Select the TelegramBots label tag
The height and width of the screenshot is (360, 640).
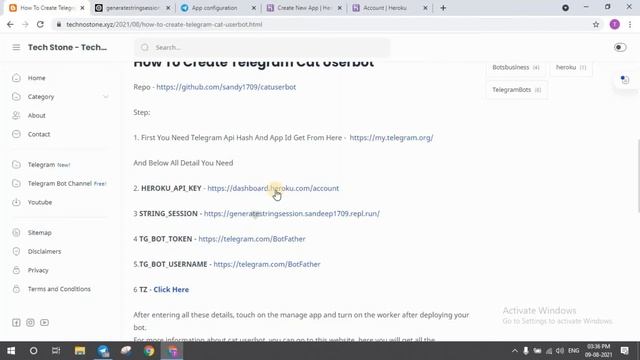tap(516, 90)
